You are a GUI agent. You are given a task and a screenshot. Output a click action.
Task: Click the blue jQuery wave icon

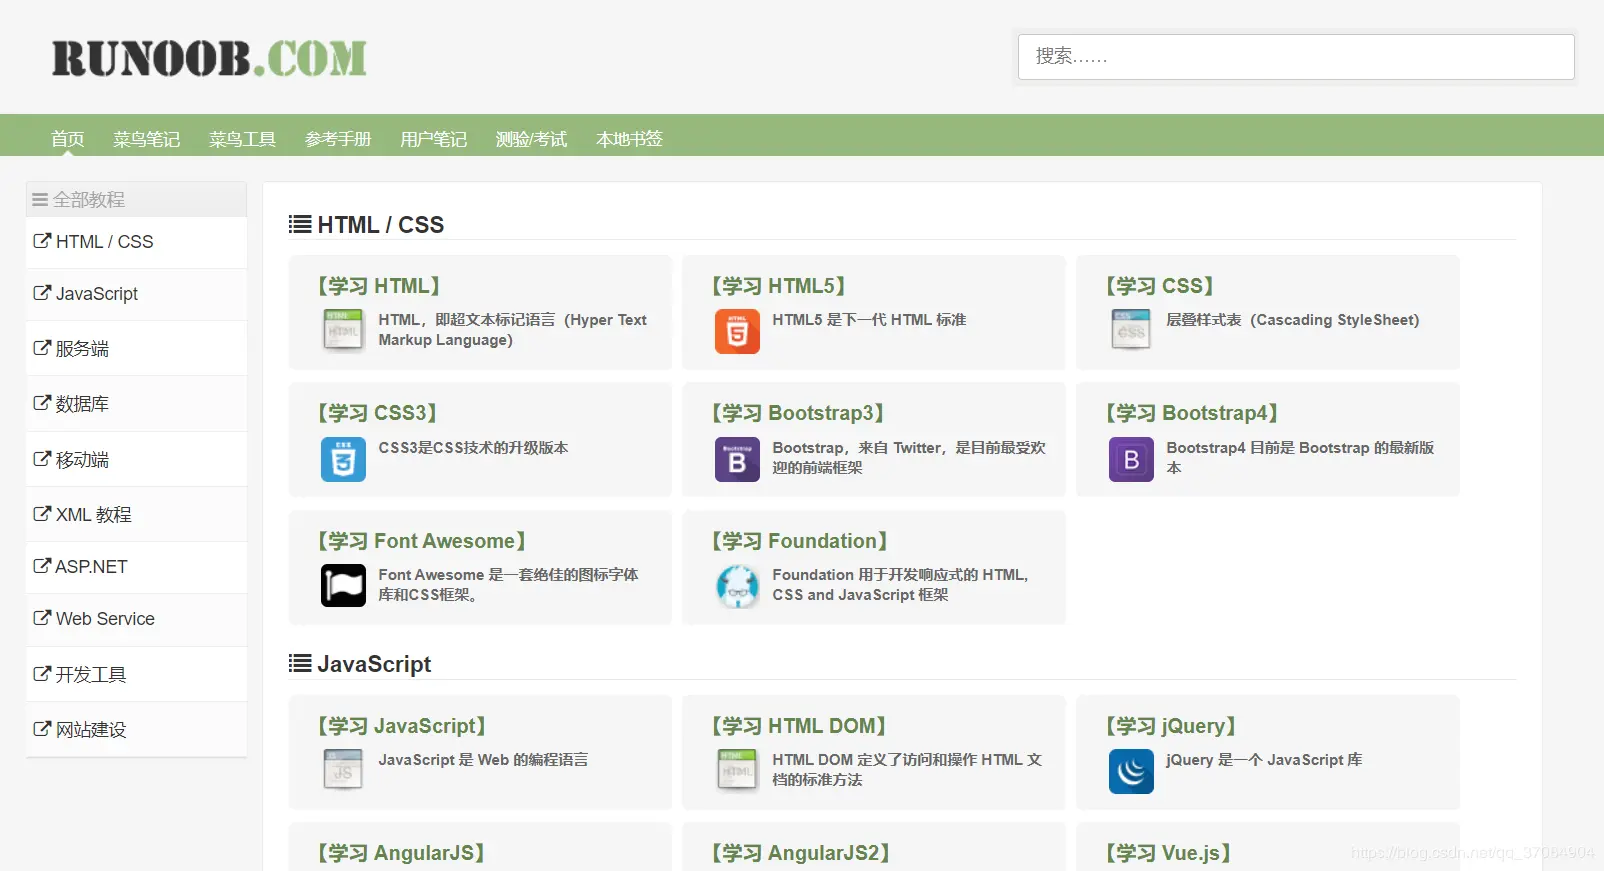[x=1131, y=772]
